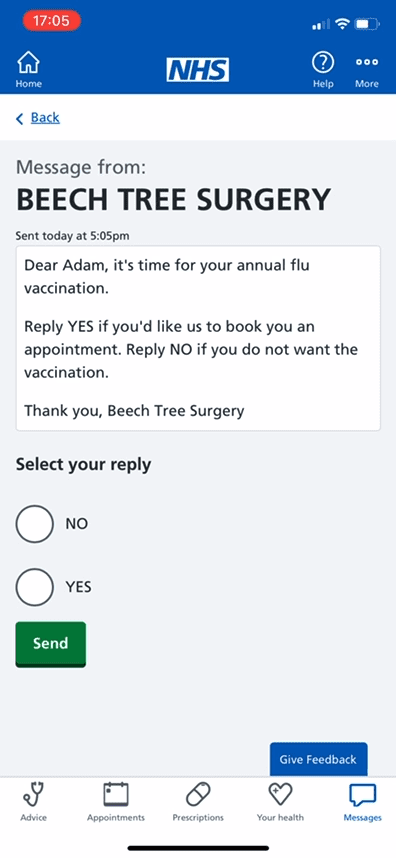
Task: Go to the Back link
Action: tap(45, 118)
